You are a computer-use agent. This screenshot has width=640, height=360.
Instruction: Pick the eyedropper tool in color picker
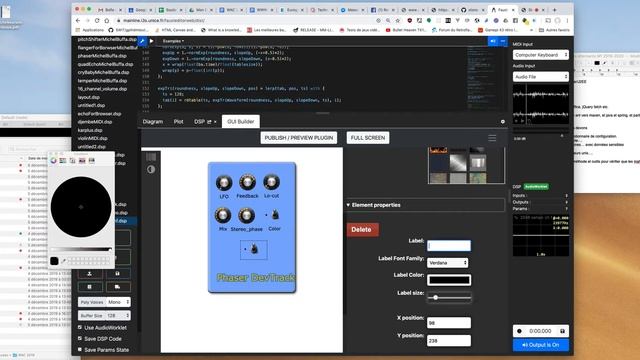pos(63,261)
